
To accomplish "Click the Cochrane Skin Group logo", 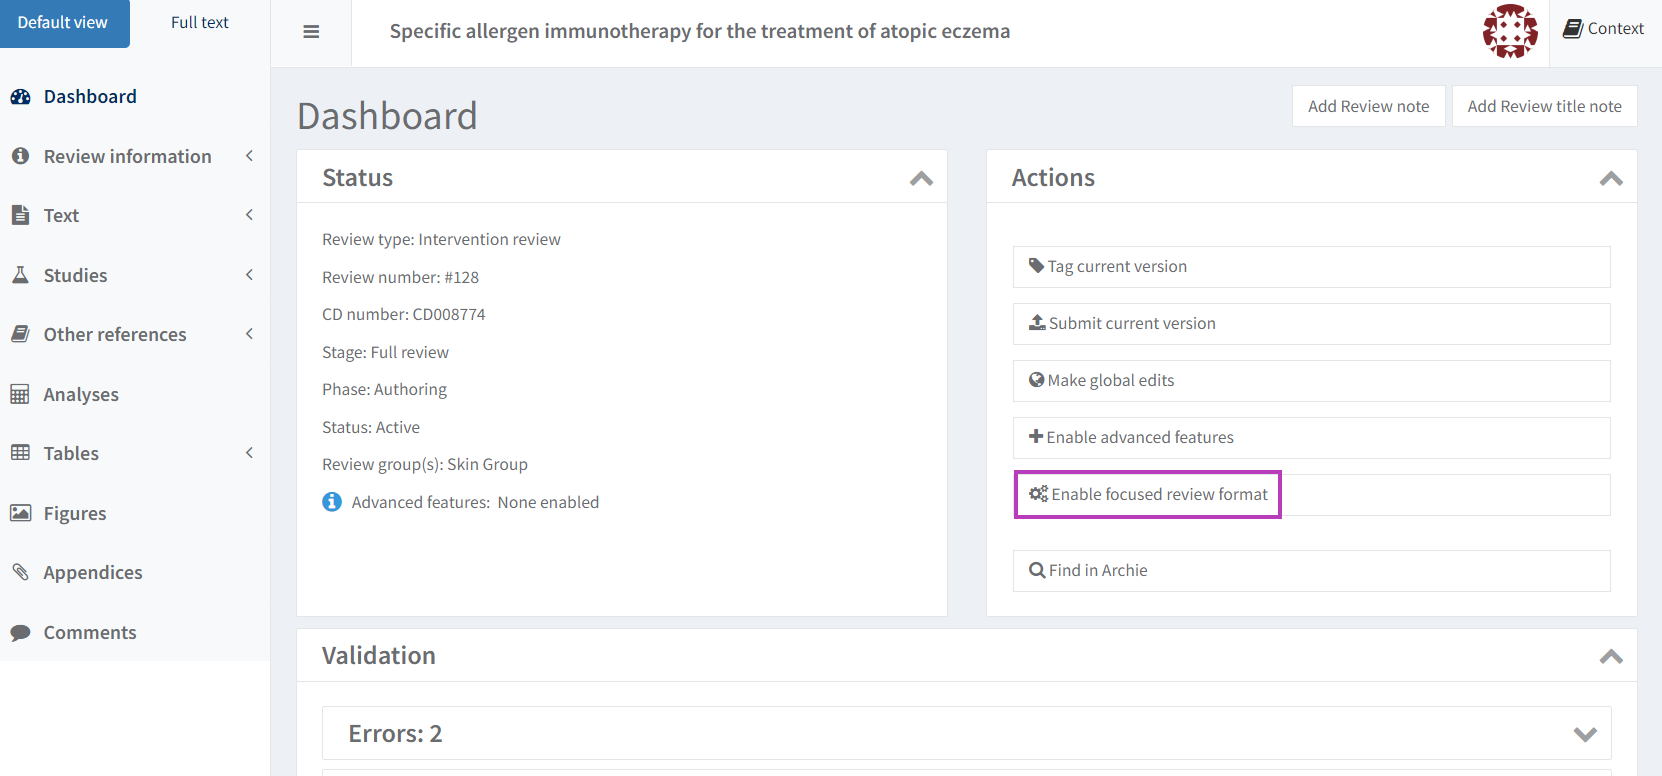I will click(x=1509, y=31).
